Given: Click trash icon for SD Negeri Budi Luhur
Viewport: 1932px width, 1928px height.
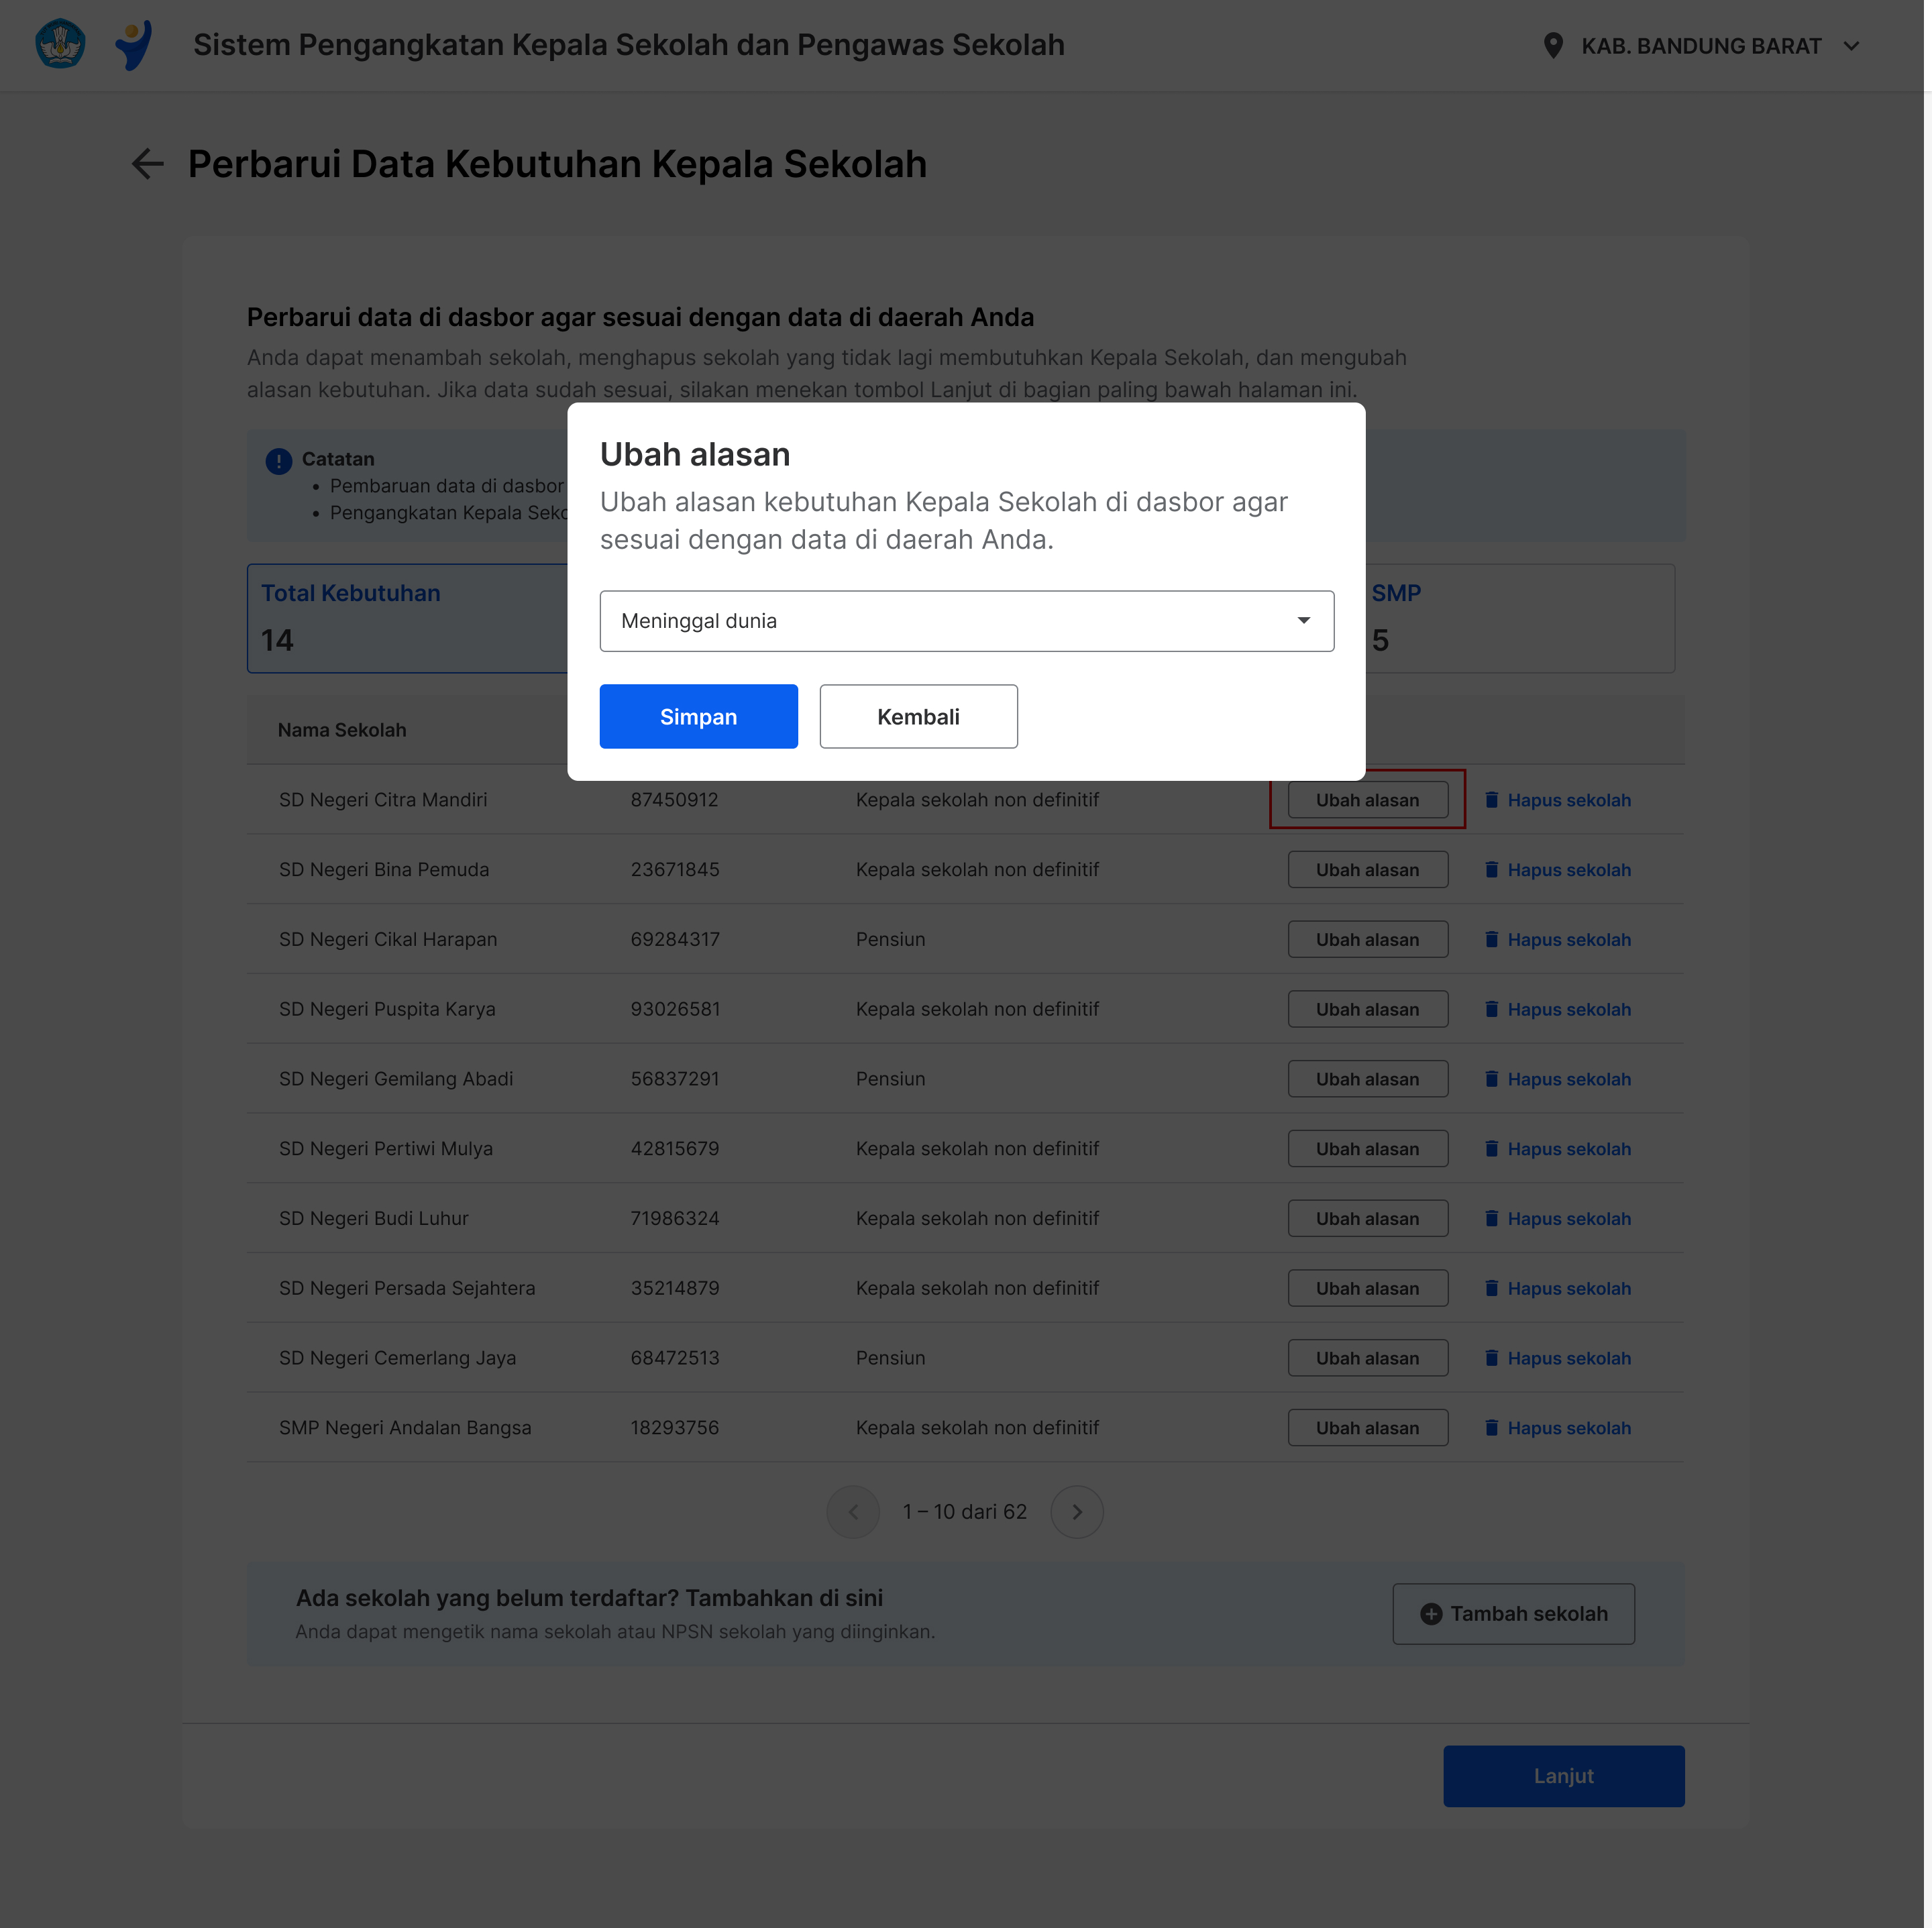Looking at the screenshot, I should (x=1491, y=1218).
